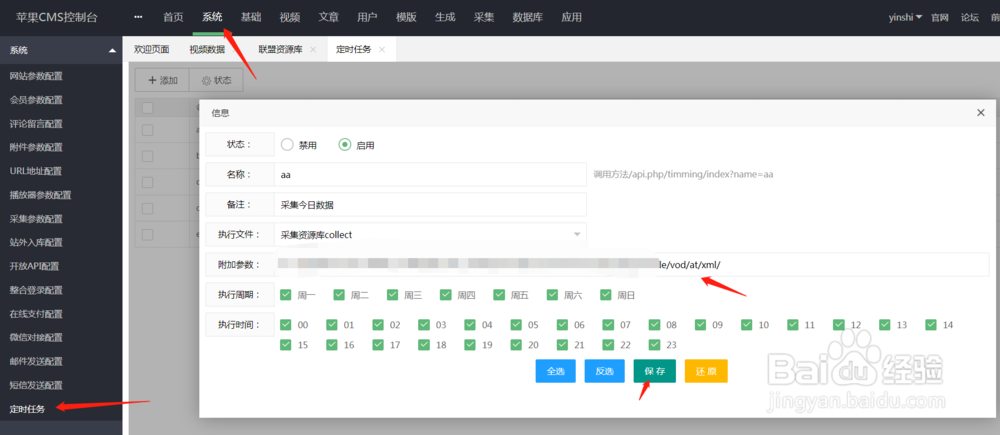Close the 联盟资源库 tab
The width and height of the screenshot is (1000, 435).
click(313, 49)
